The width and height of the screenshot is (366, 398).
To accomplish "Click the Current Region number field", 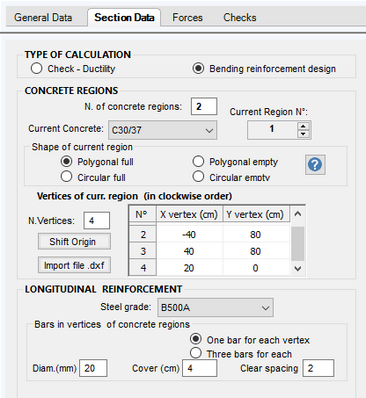I will pyautogui.click(x=272, y=130).
